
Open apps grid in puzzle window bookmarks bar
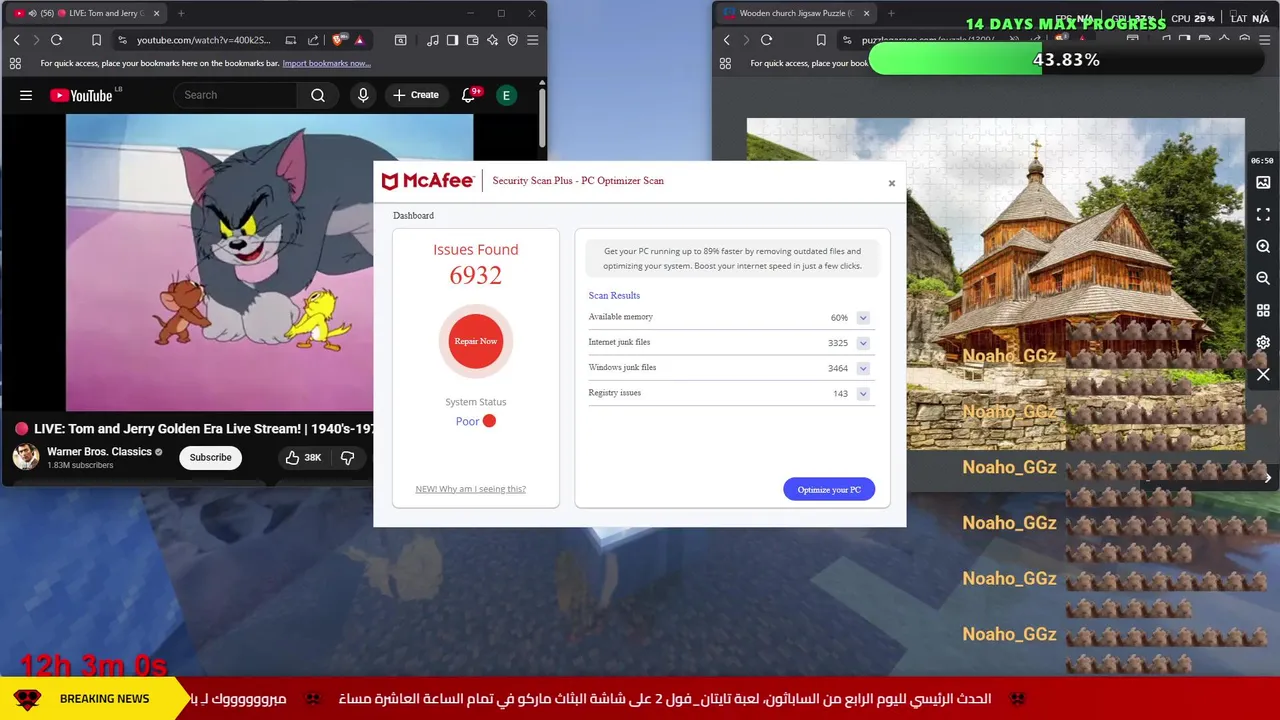tap(725, 63)
